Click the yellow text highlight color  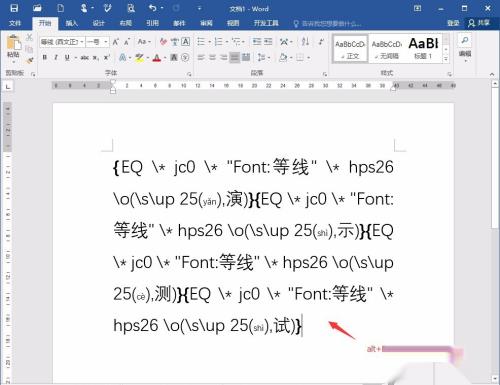coord(140,58)
